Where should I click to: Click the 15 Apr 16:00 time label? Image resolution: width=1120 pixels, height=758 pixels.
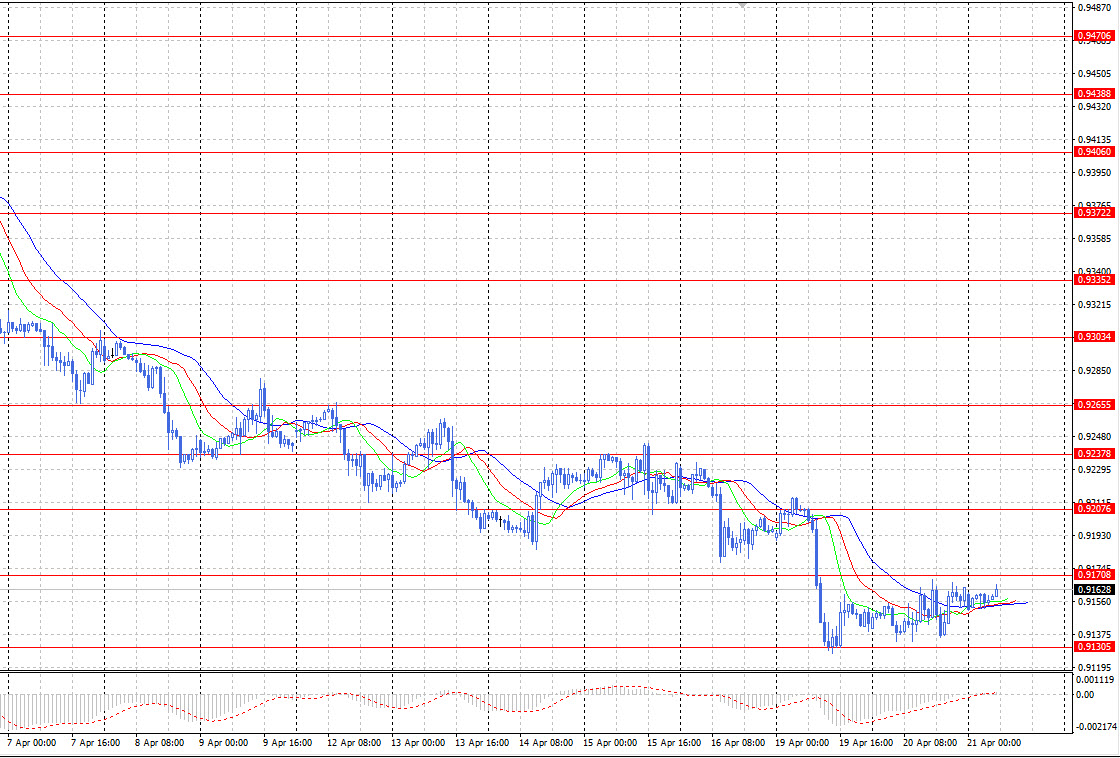click(x=674, y=743)
